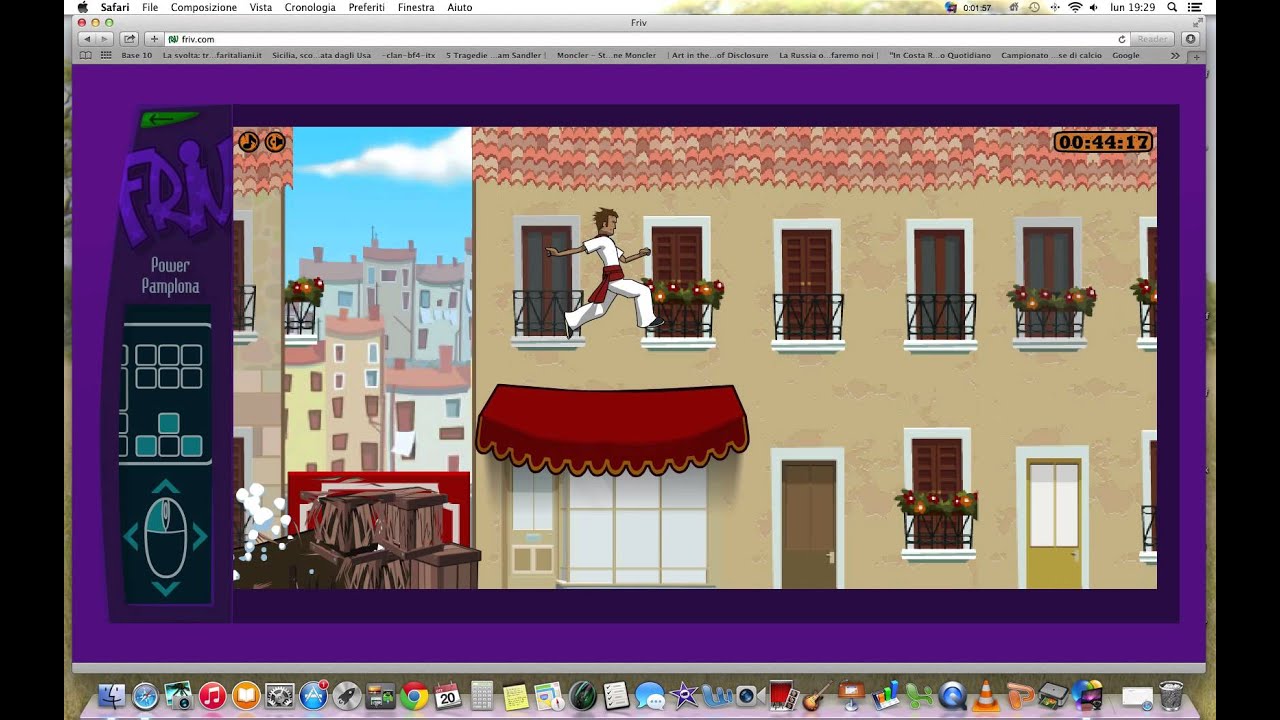Open Safari's share button
The height and width of the screenshot is (720, 1280).
pyautogui.click(x=129, y=39)
